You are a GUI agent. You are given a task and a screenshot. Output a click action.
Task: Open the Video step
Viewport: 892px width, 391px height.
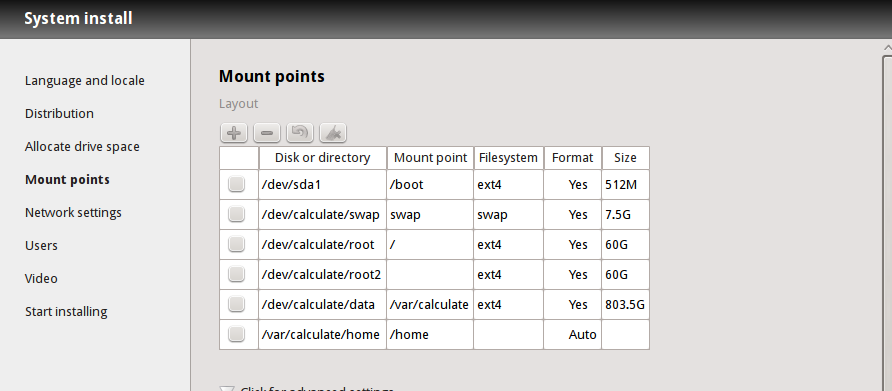(41, 279)
